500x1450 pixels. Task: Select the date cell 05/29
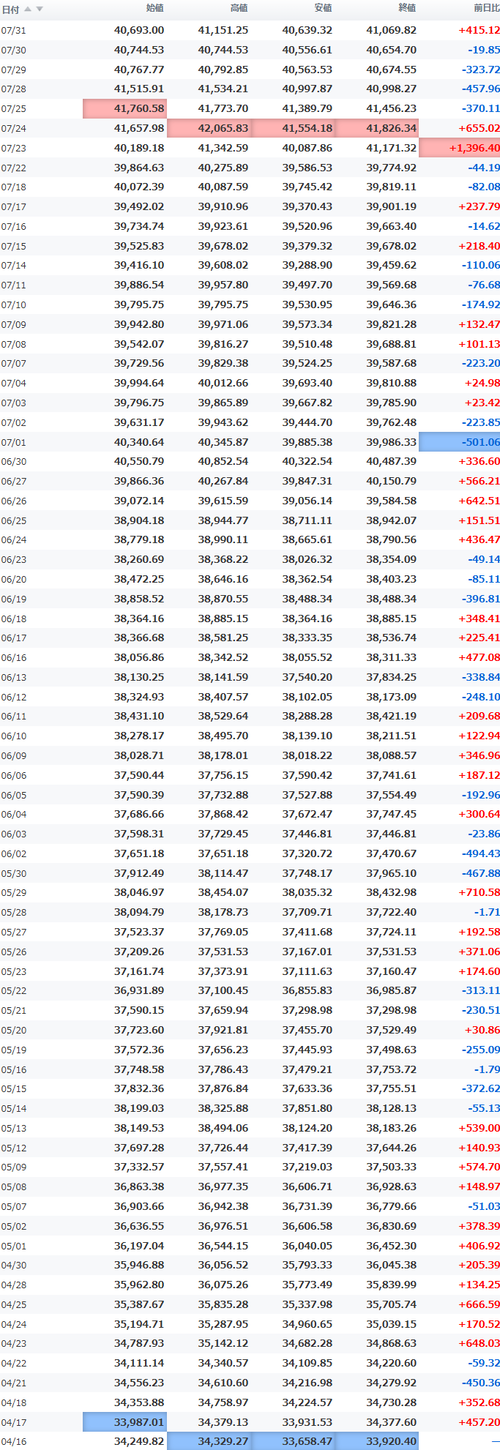coord(14,892)
